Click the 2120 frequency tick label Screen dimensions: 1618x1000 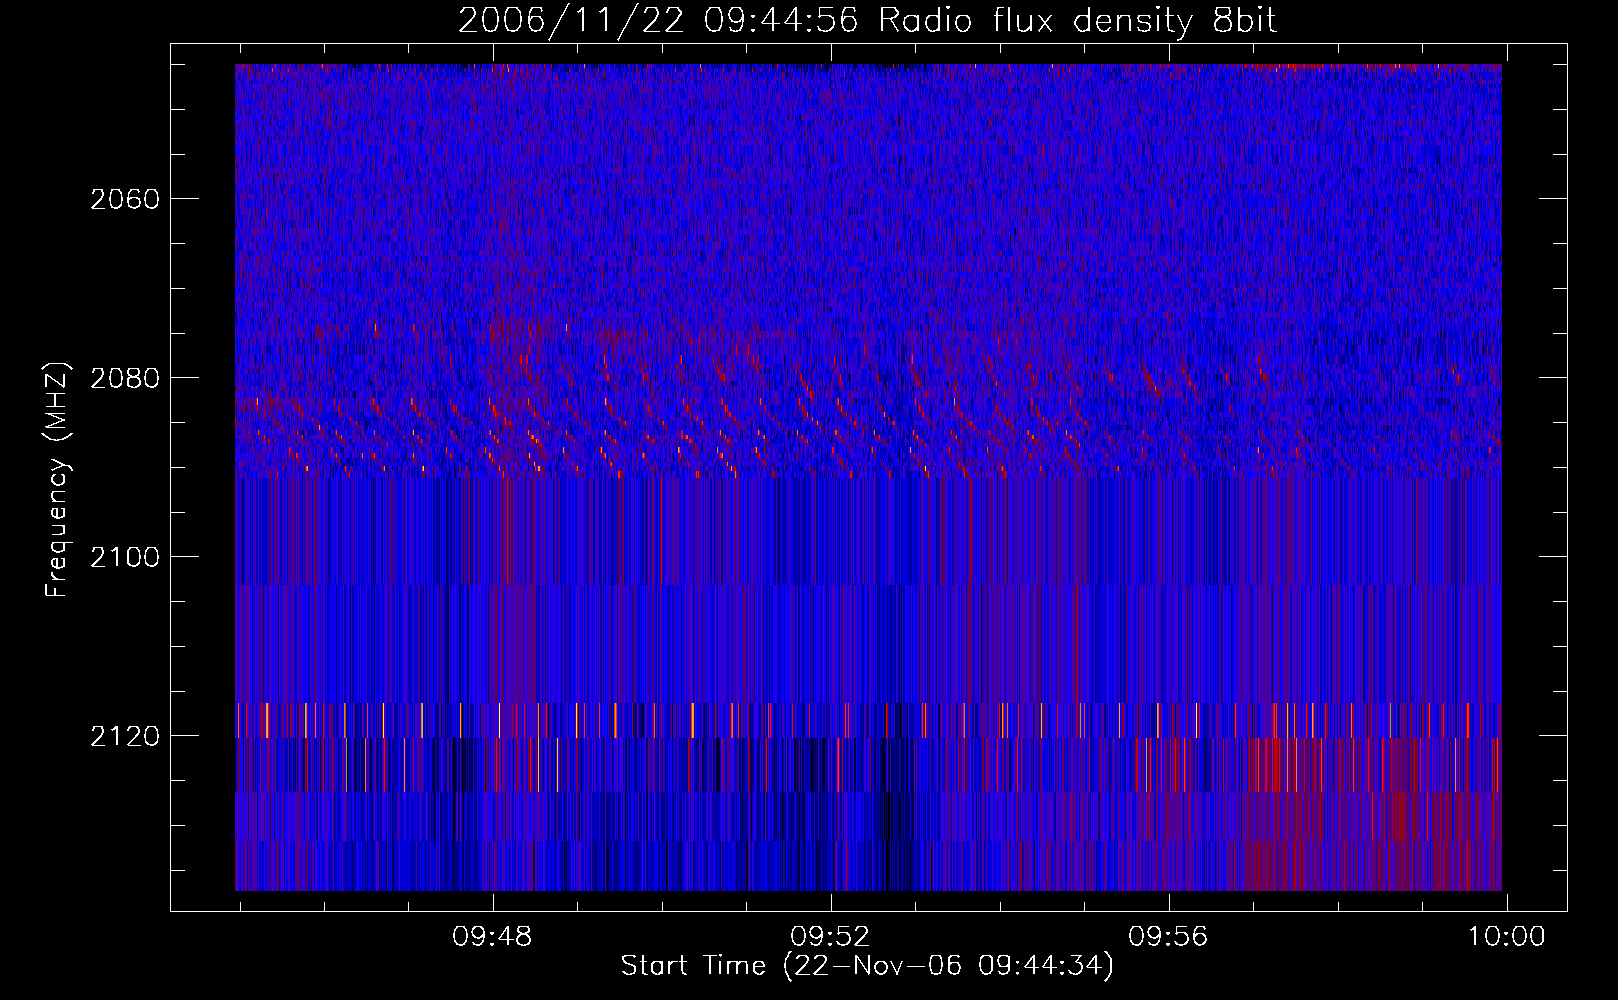click(125, 736)
